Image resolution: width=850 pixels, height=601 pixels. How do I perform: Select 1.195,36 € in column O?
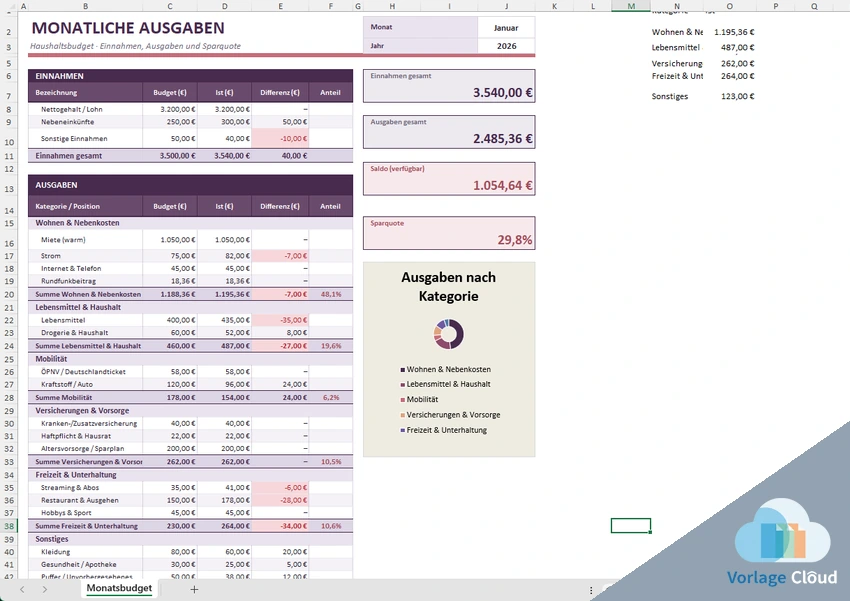(729, 32)
